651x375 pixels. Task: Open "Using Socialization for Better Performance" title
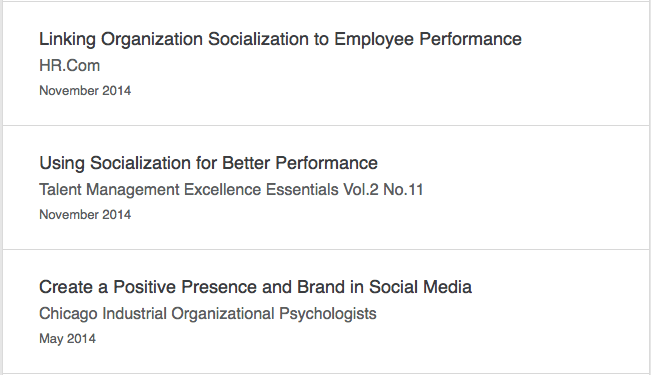[208, 163]
